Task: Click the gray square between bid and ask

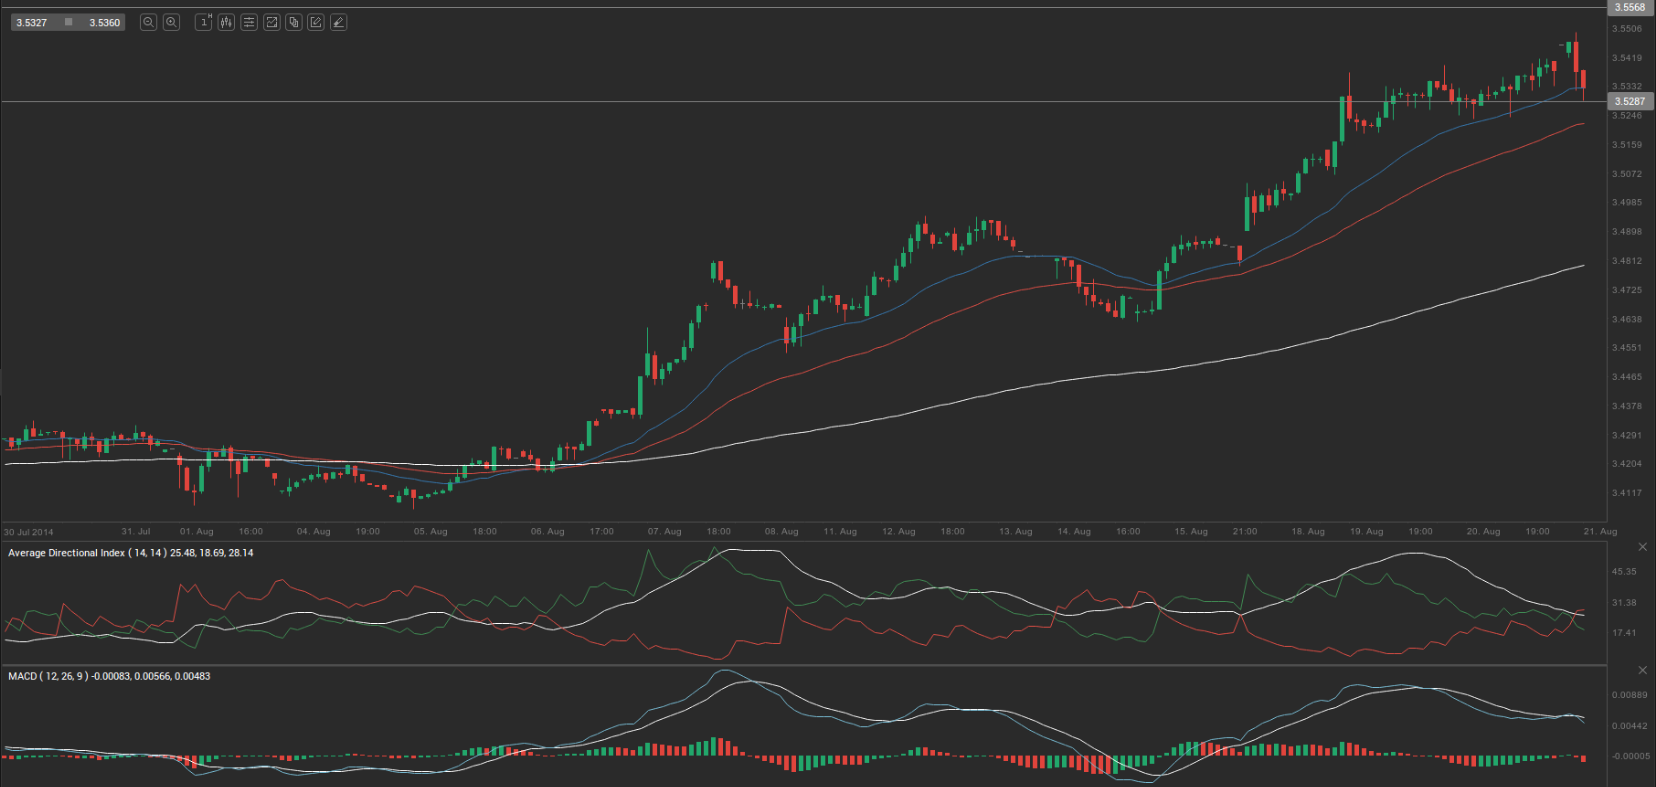Action: tap(68, 22)
